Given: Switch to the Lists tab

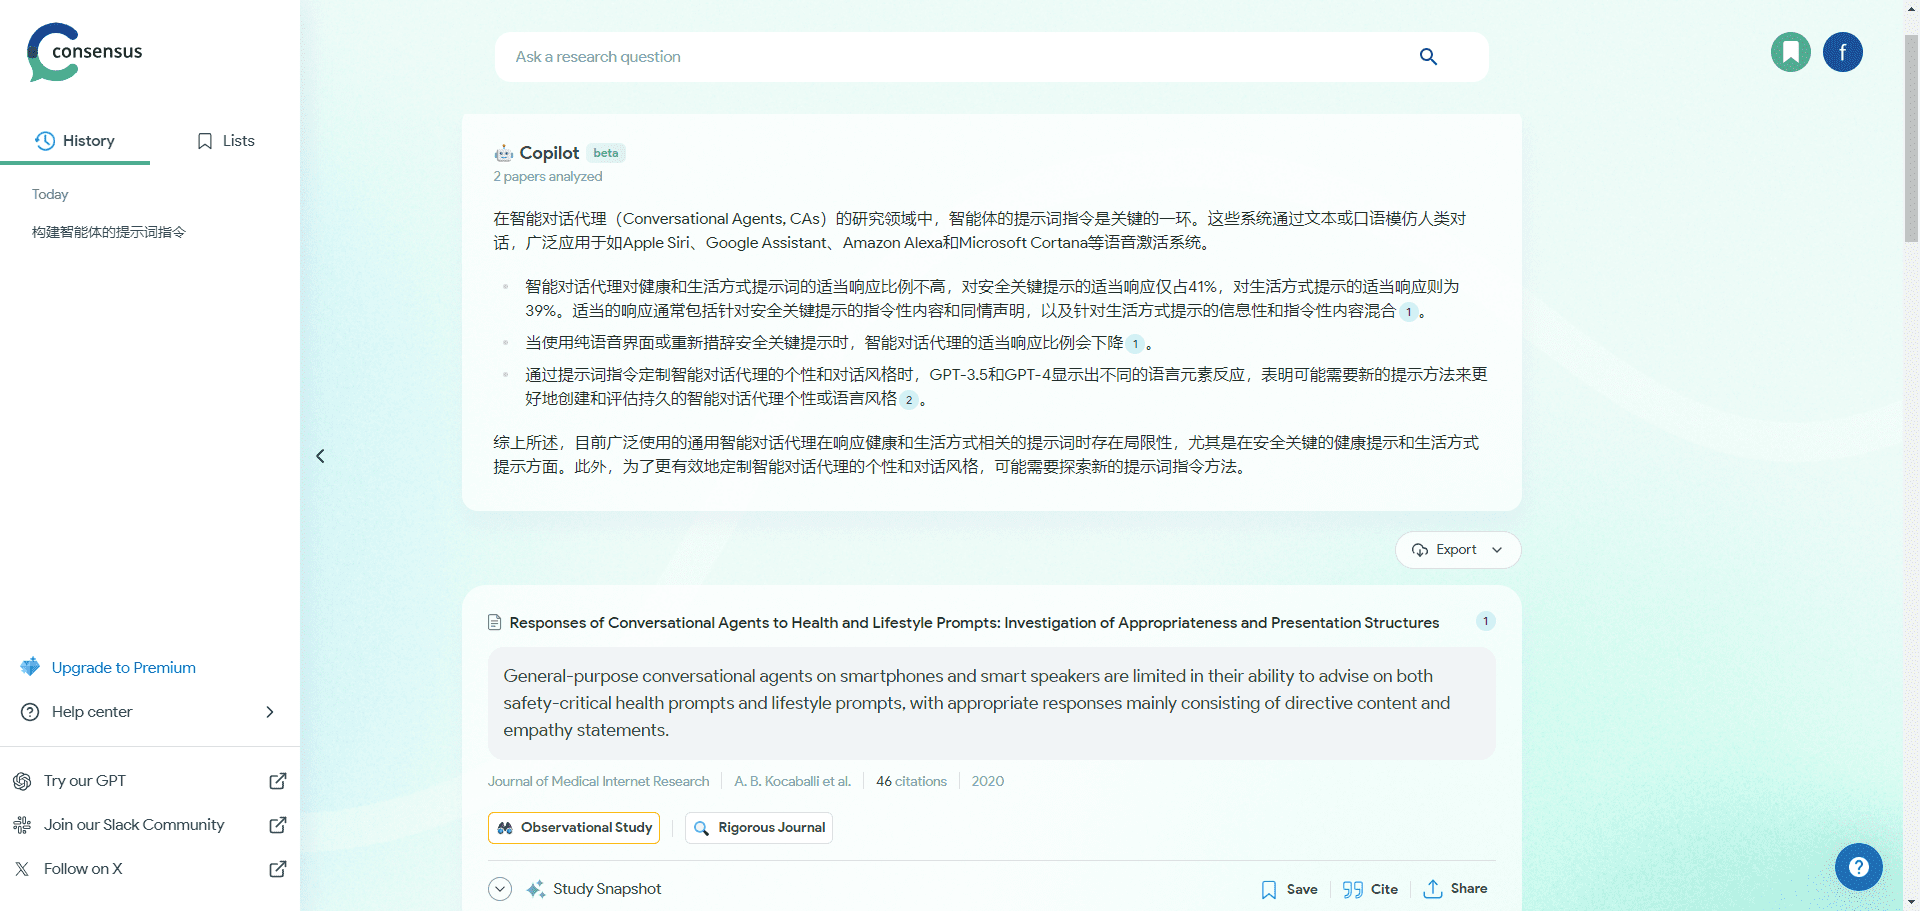Looking at the screenshot, I should click(x=225, y=141).
